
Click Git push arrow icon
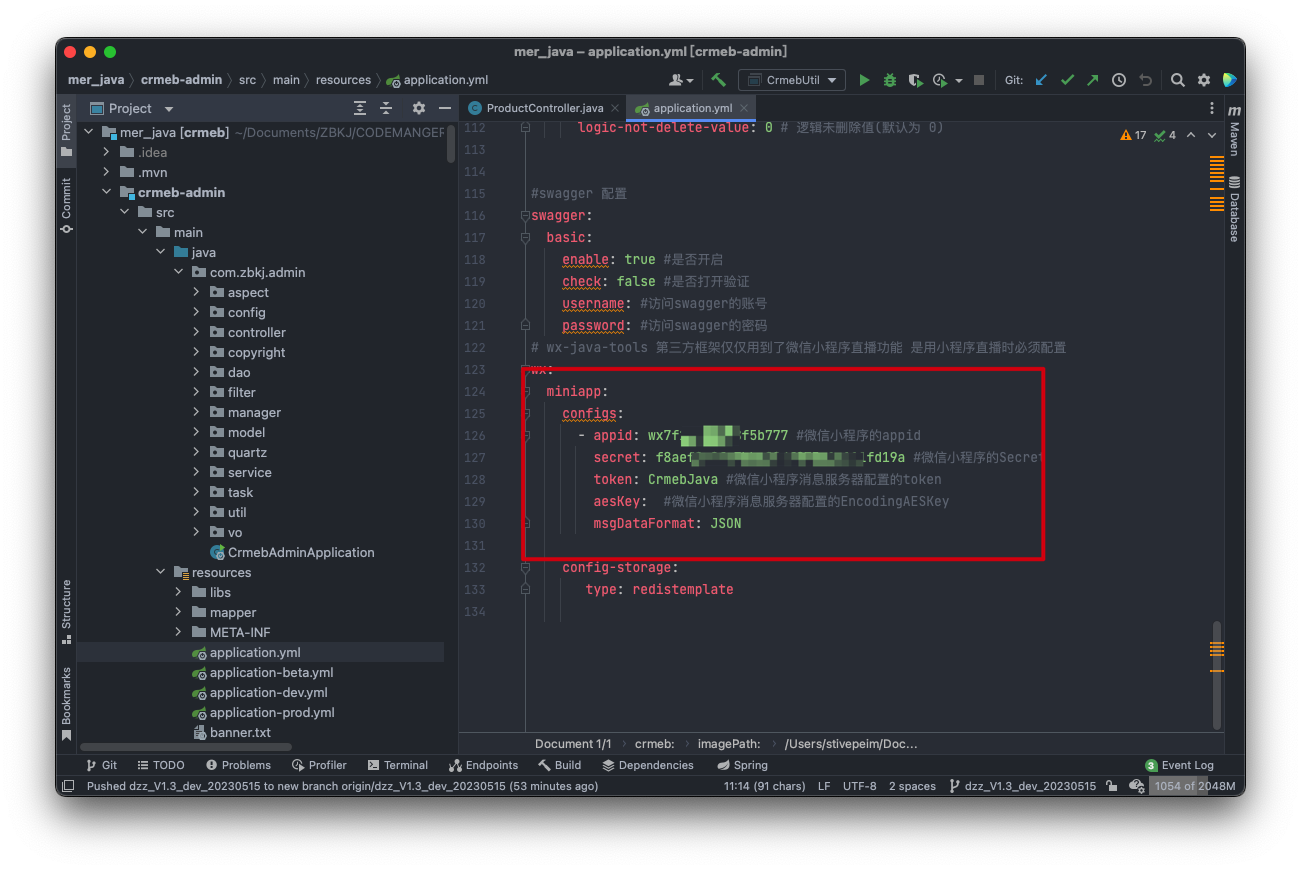(x=1093, y=80)
